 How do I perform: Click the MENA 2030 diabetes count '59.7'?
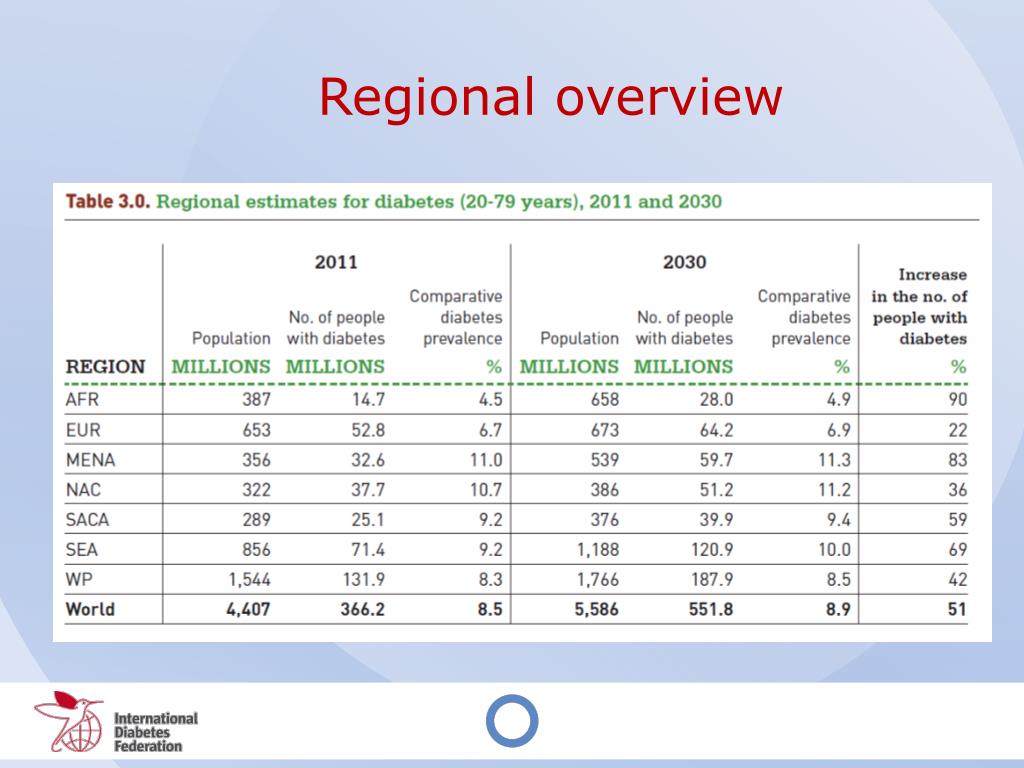point(716,460)
